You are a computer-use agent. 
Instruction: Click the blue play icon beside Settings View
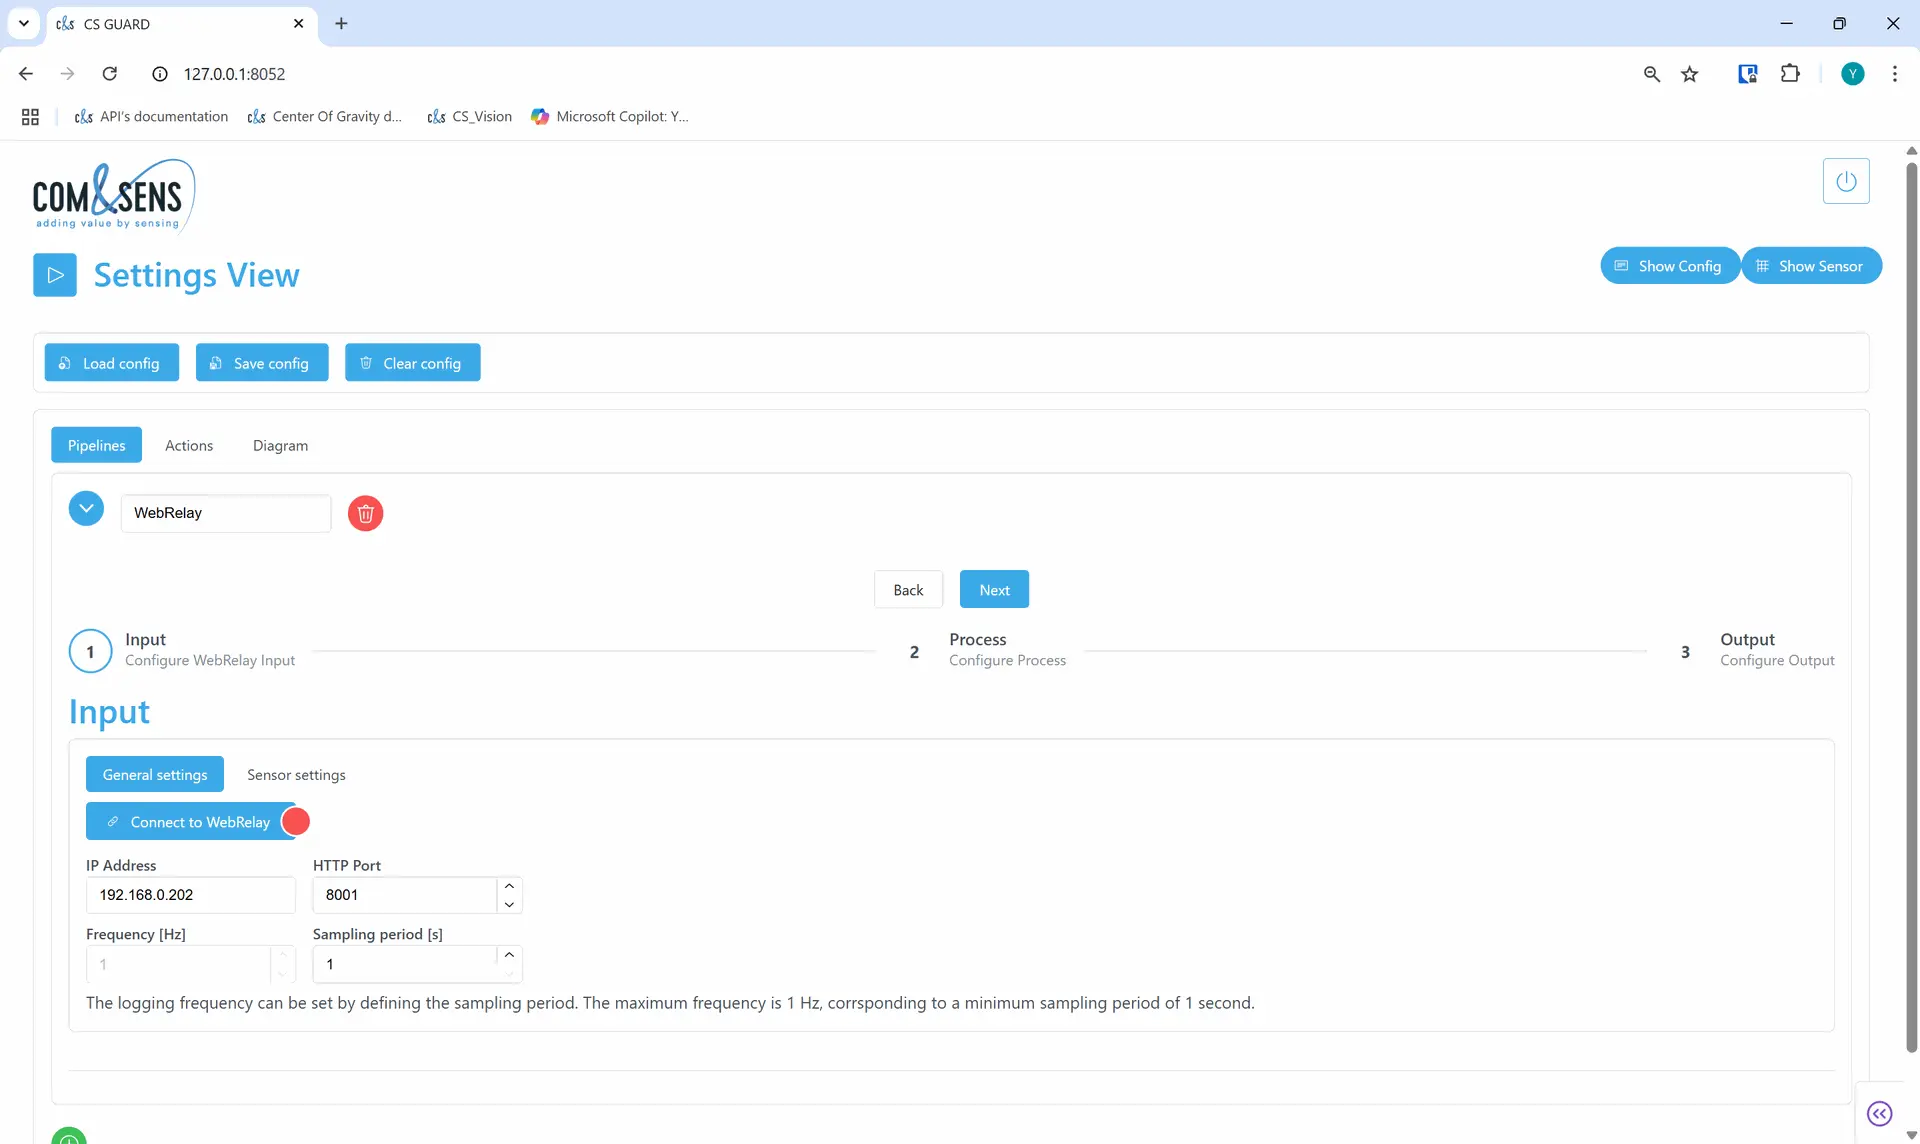55,275
